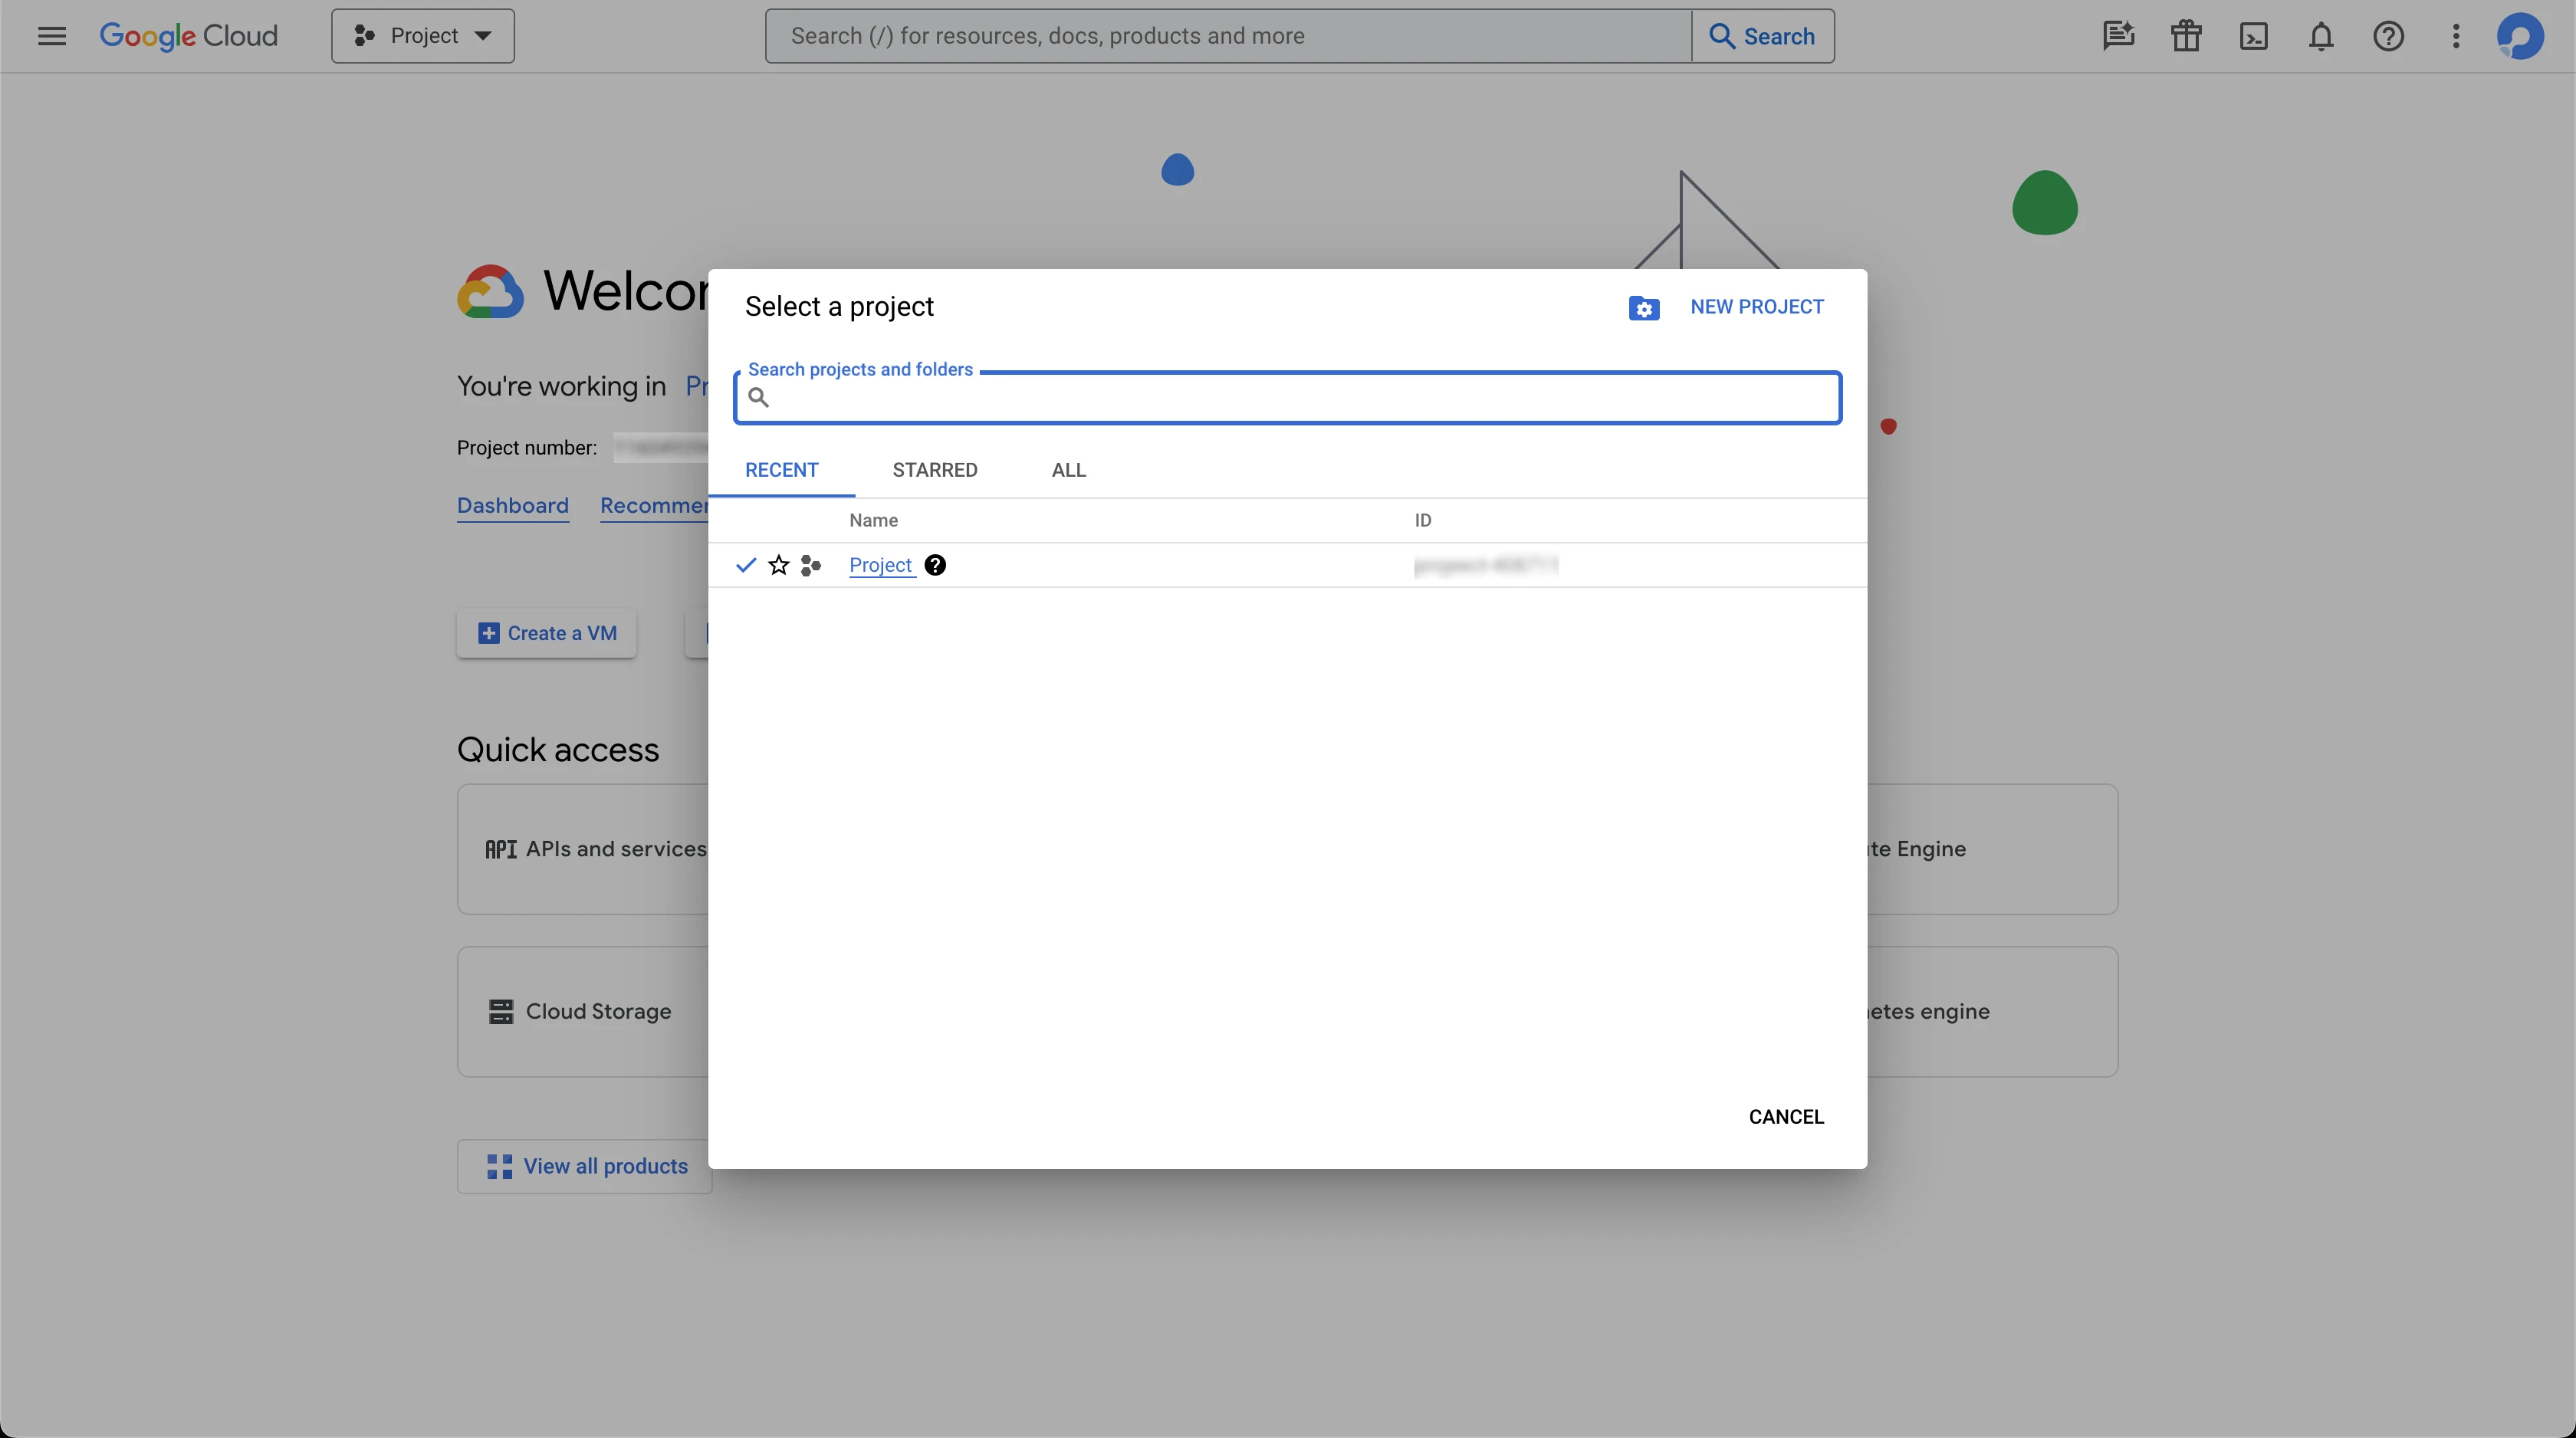Open the Kubernetes engine card behind dialog
The image size is (2576, 1438).
1992,1012
